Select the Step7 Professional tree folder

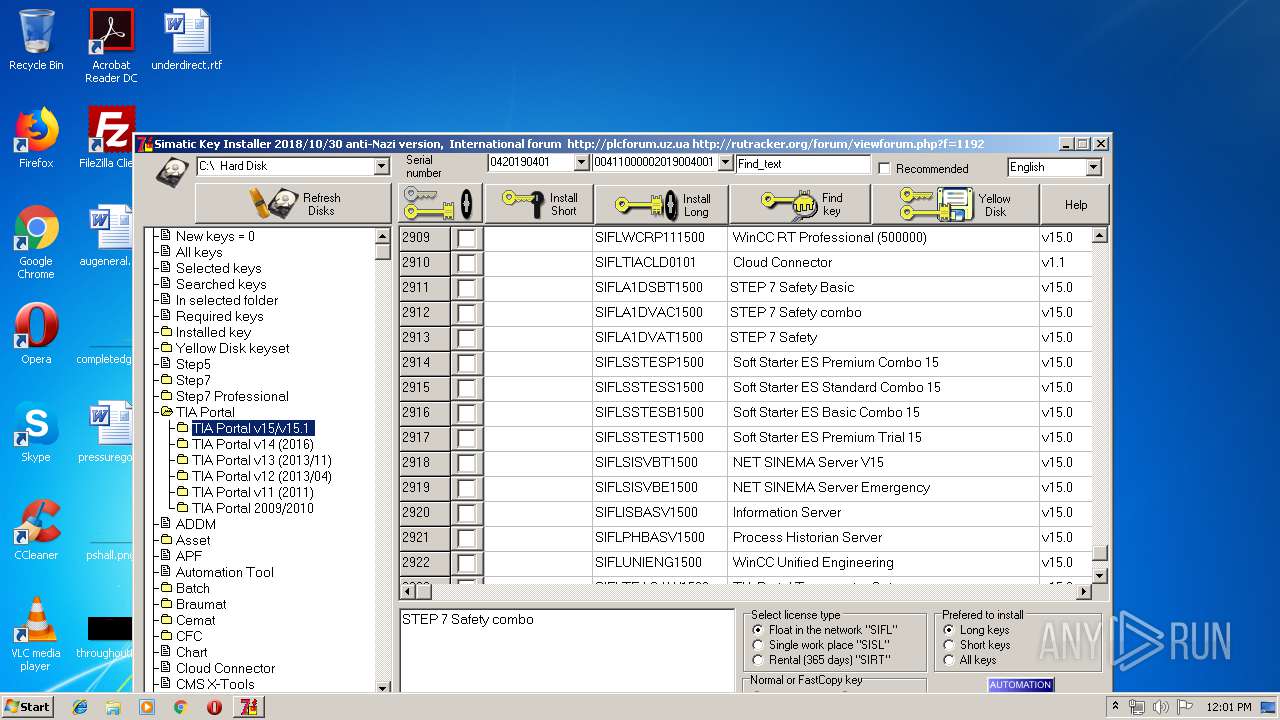point(231,396)
